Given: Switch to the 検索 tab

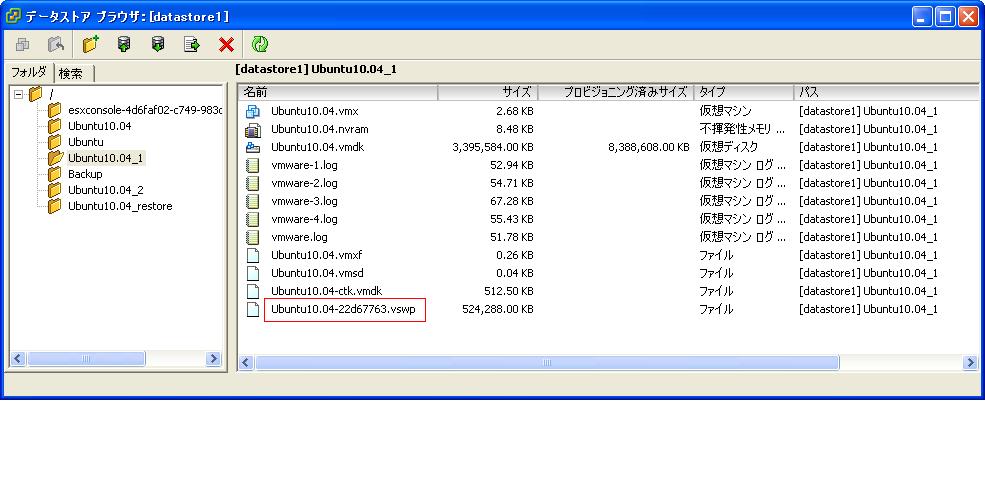Looking at the screenshot, I should click(71, 73).
